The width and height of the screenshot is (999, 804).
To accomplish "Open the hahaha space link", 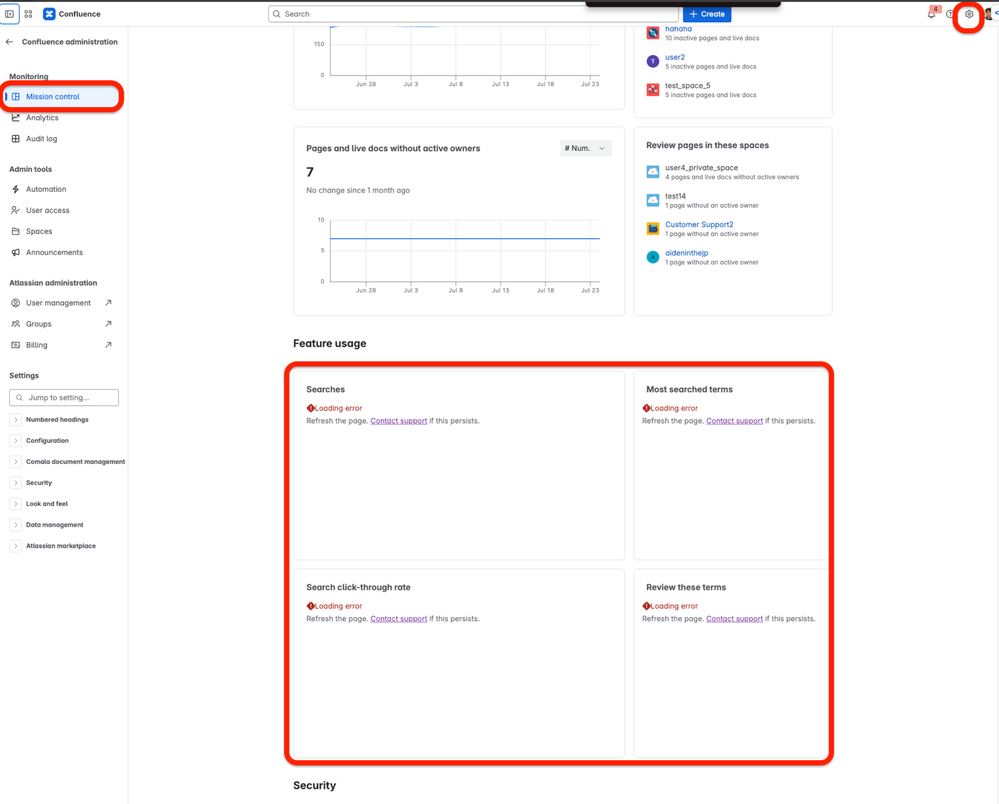I will pyautogui.click(x=679, y=29).
